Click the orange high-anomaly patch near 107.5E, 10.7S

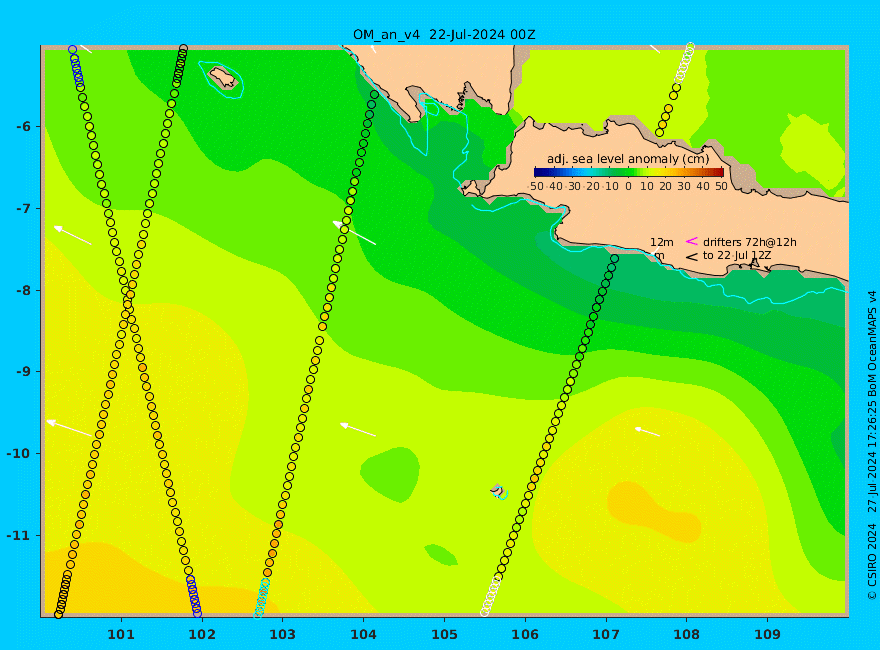[654, 511]
